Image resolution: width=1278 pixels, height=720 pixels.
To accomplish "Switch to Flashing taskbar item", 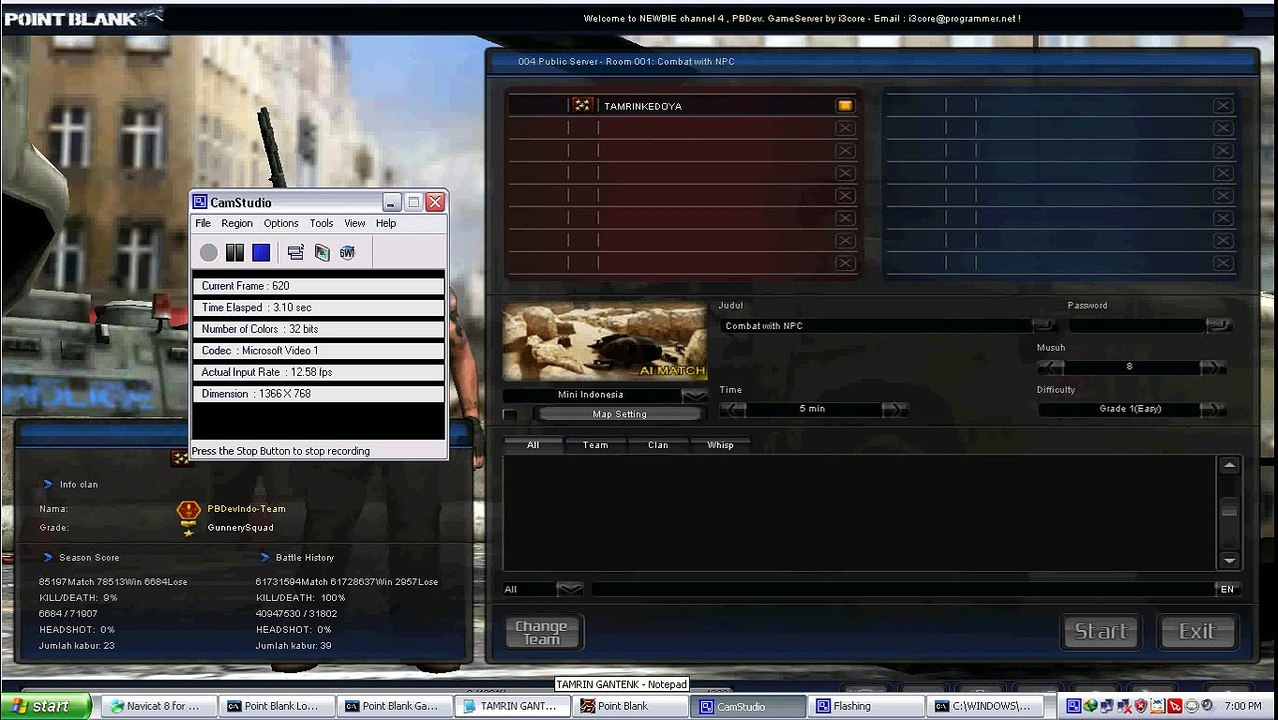I will point(864,706).
